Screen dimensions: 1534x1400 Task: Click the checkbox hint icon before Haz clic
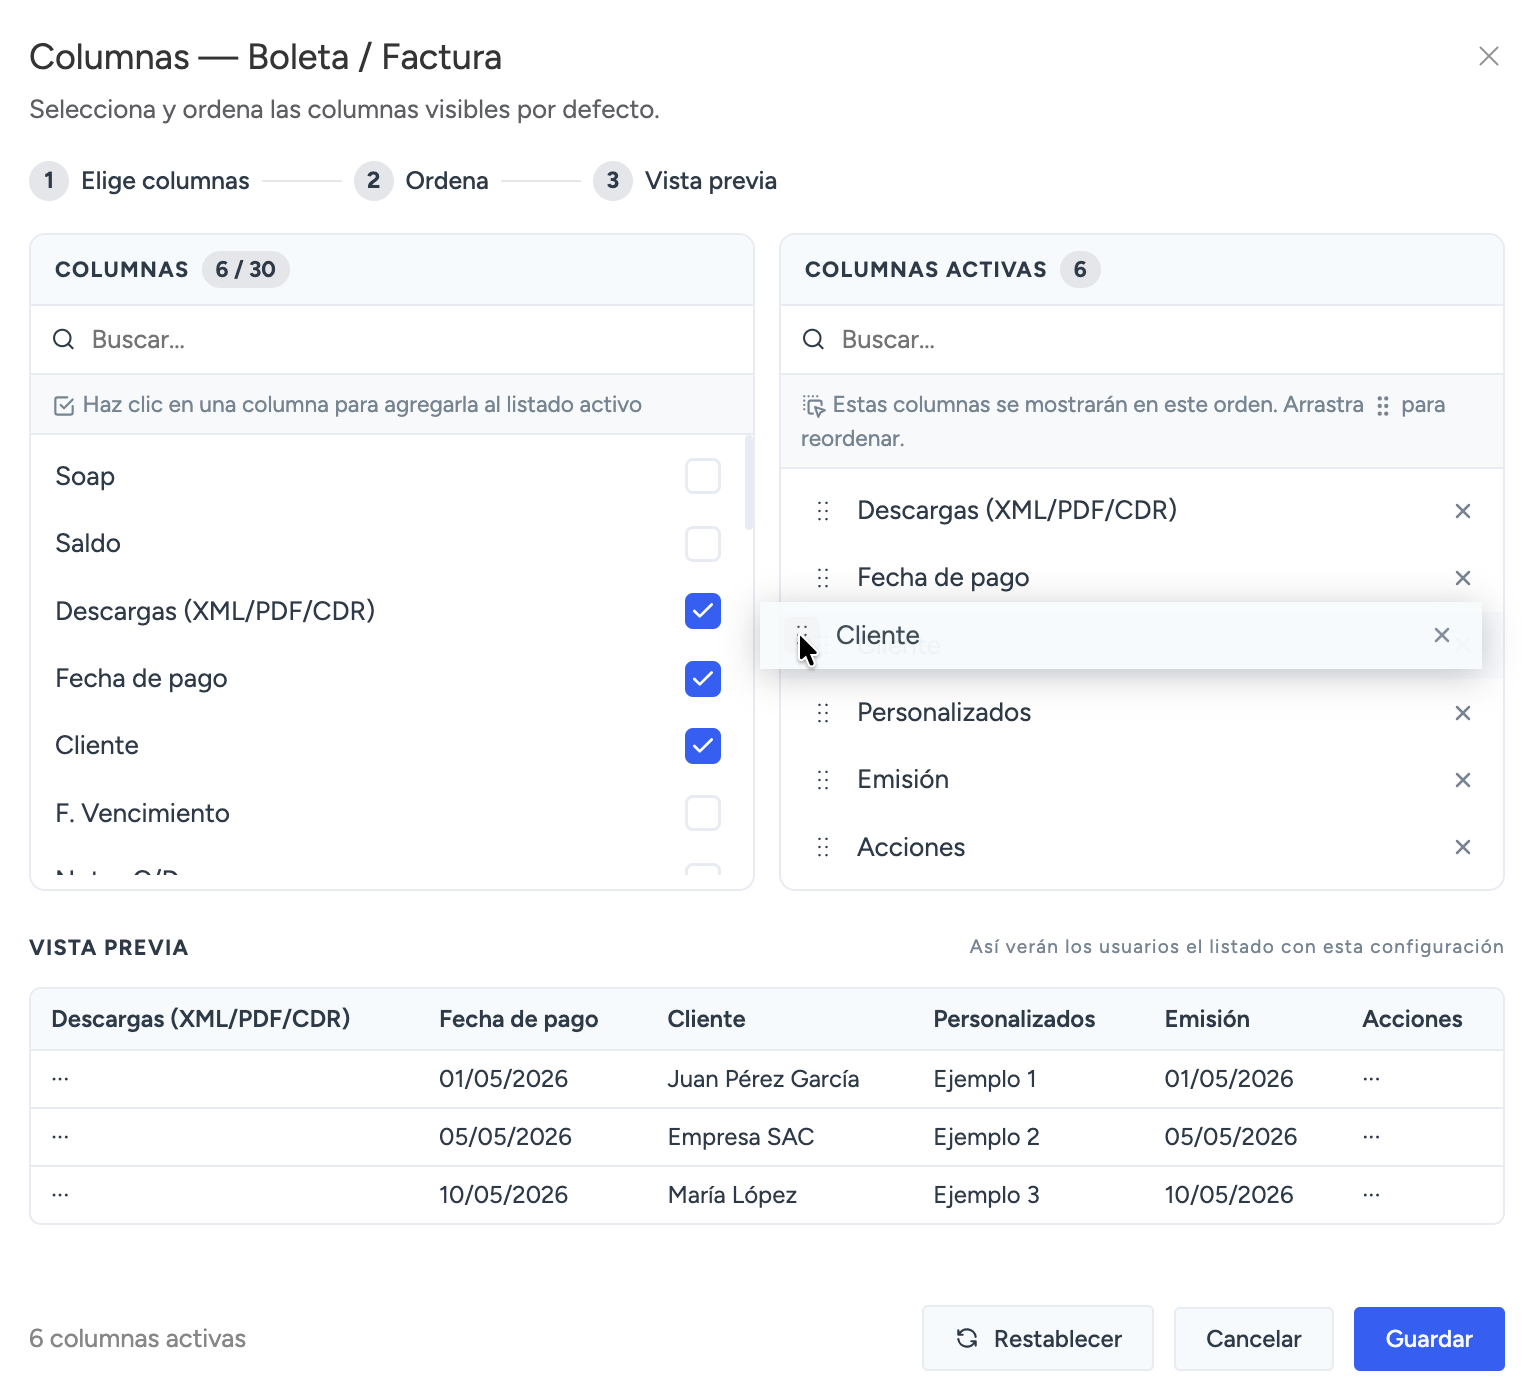(64, 405)
